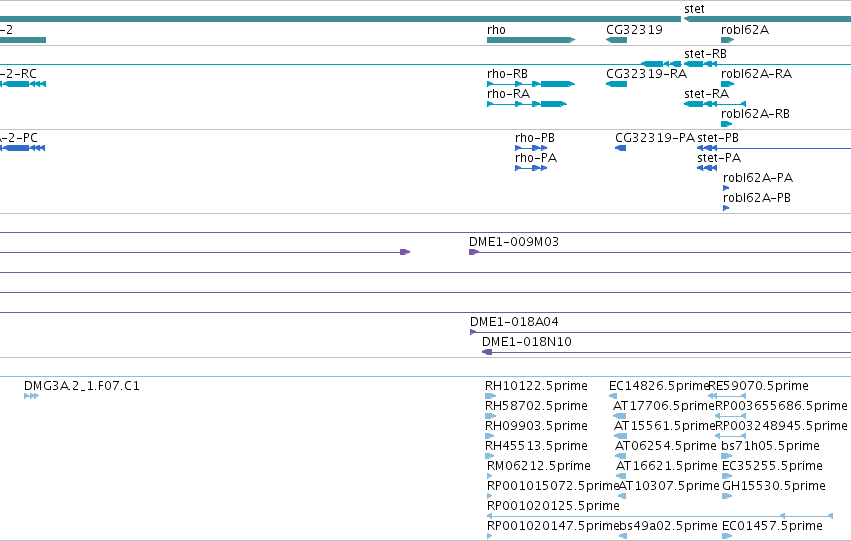Click the rho-RB transcript glyph

[531, 84]
